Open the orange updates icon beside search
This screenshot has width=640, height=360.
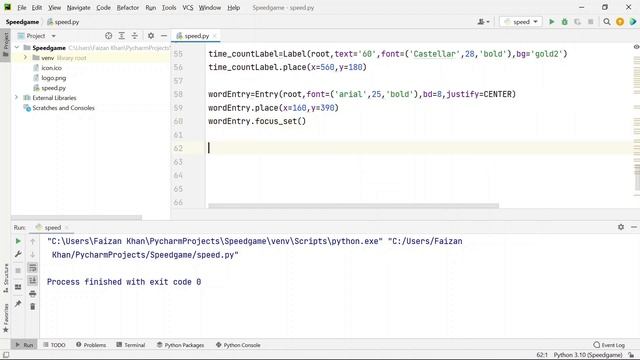click(x=620, y=22)
